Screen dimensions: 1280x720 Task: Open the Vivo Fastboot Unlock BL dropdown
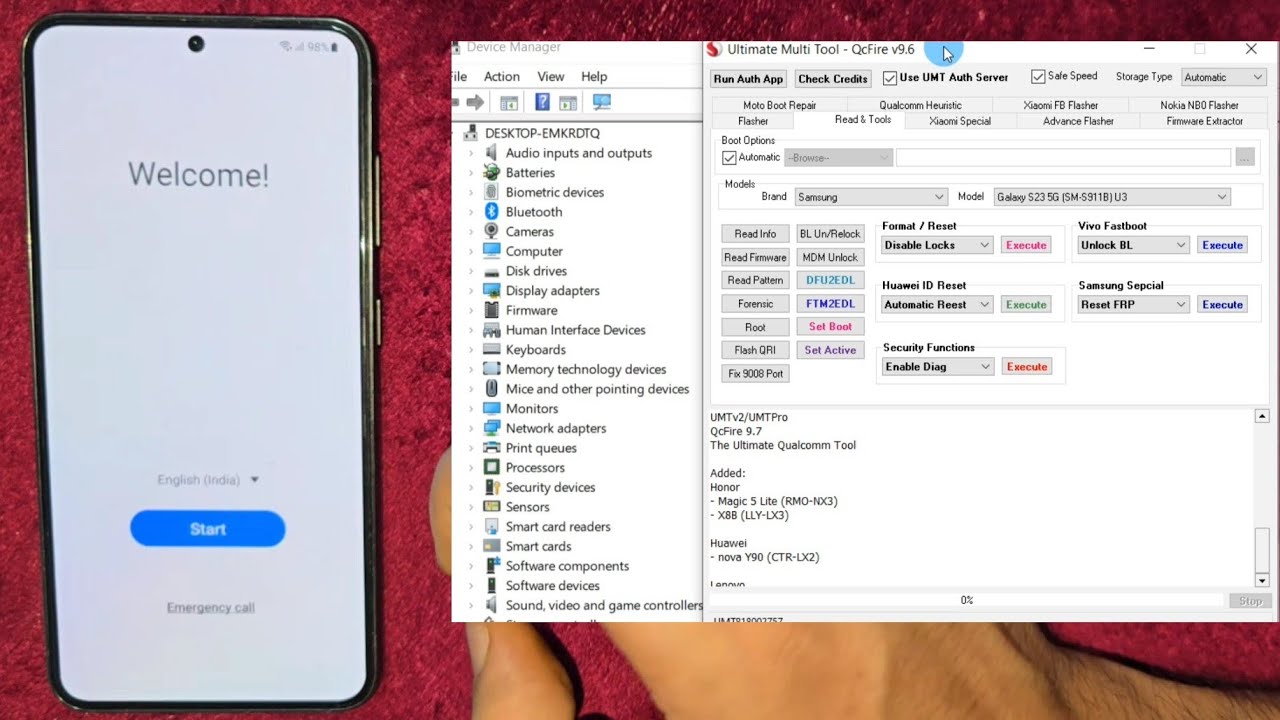(1133, 245)
